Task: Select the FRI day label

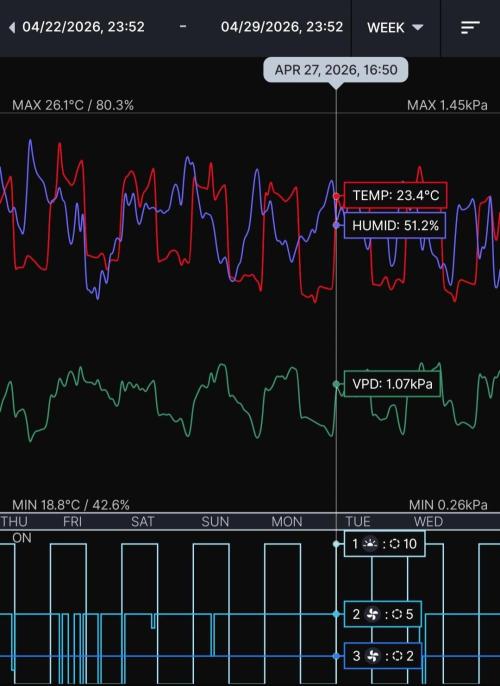Action: pyautogui.click(x=73, y=522)
